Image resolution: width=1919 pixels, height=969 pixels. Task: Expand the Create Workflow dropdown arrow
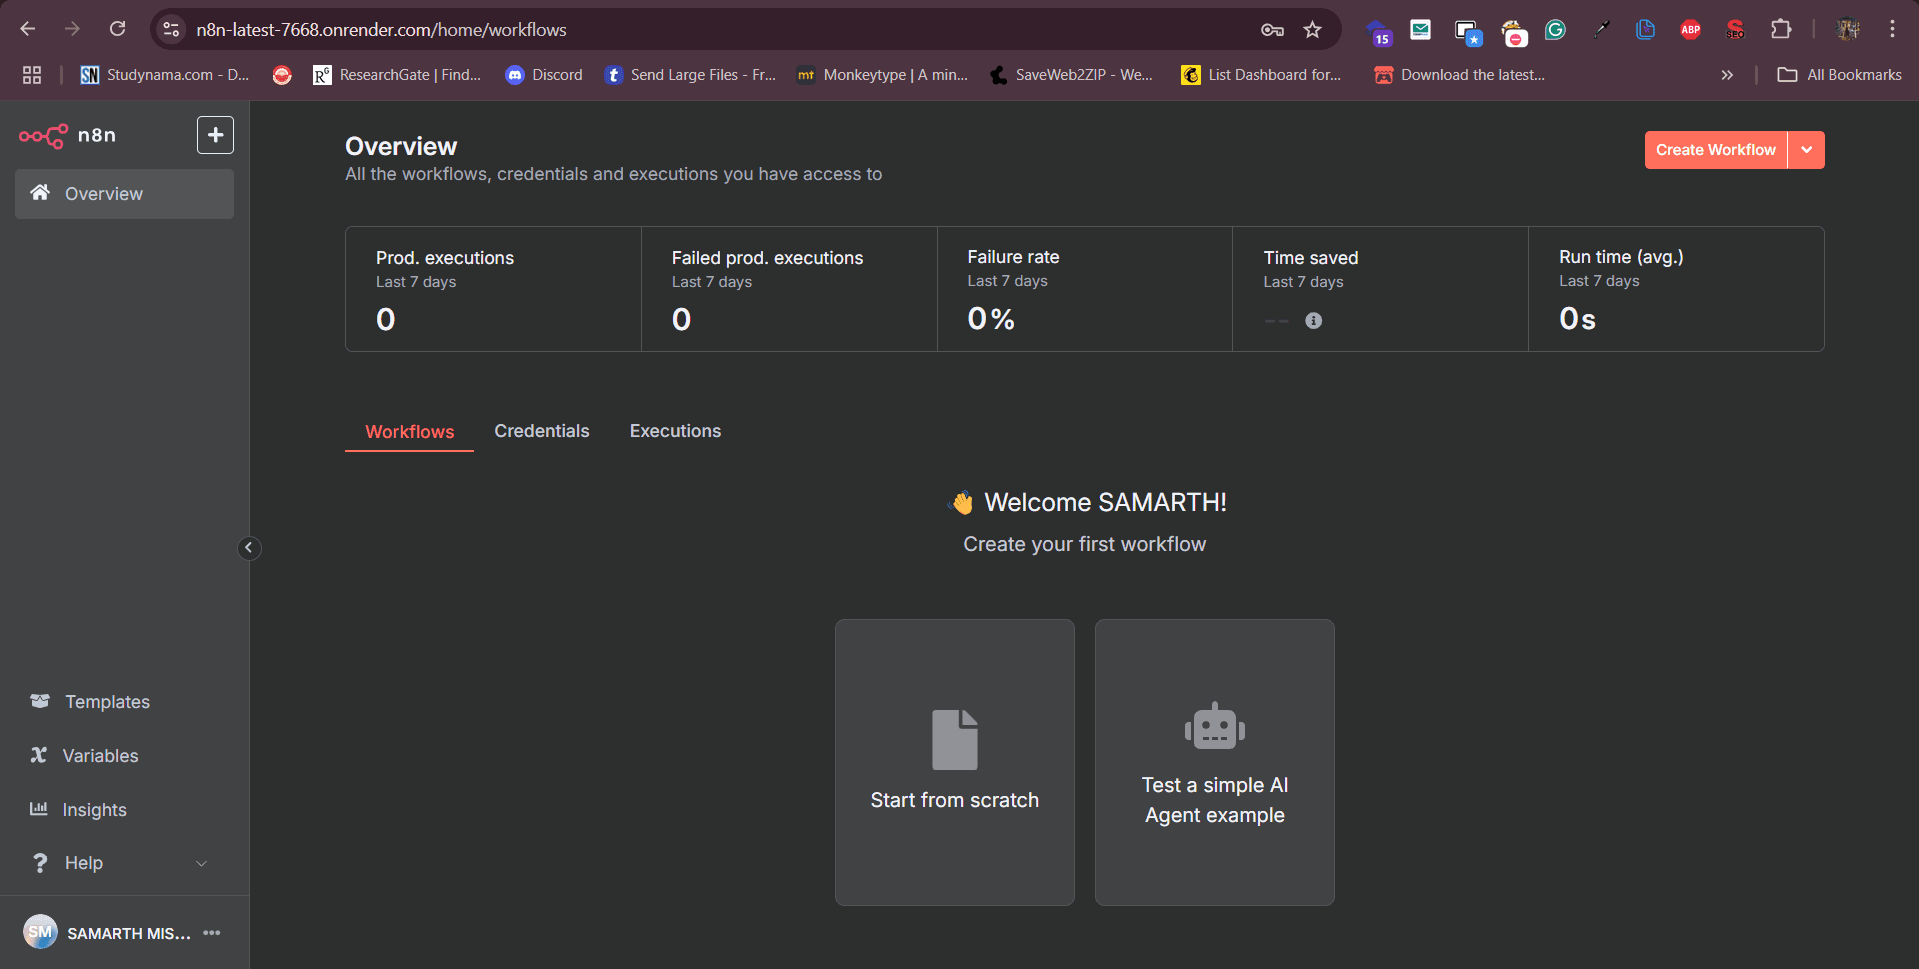point(1806,150)
